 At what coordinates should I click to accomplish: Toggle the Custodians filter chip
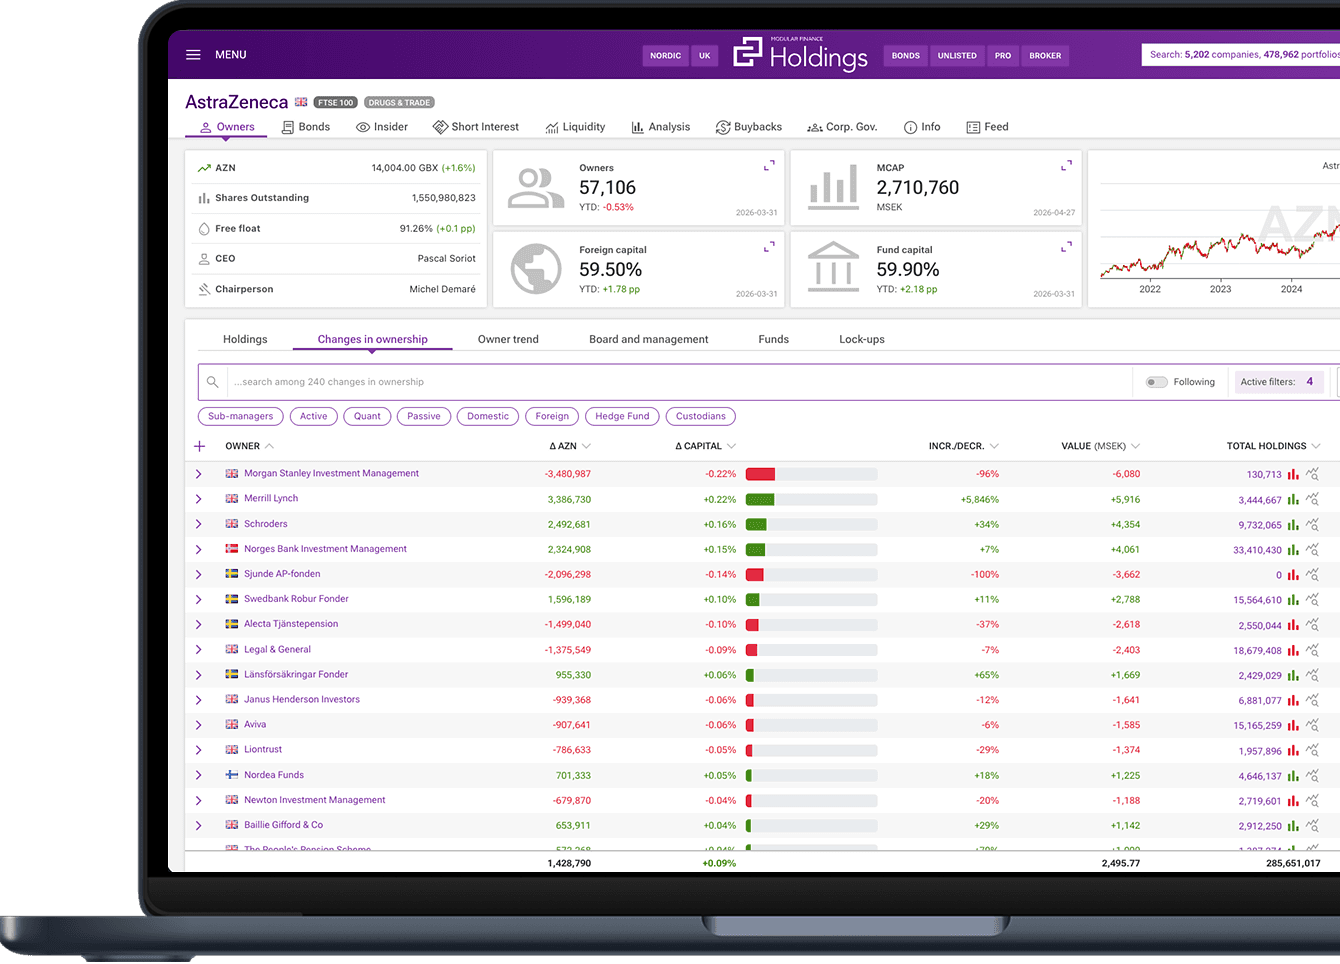[x=701, y=416]
